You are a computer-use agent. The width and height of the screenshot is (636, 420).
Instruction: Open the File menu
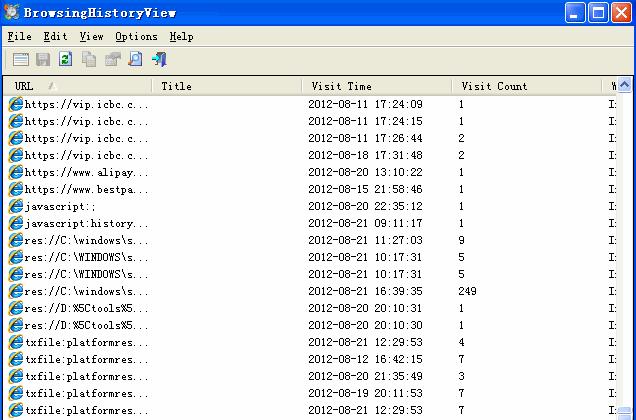coord(19,37)
